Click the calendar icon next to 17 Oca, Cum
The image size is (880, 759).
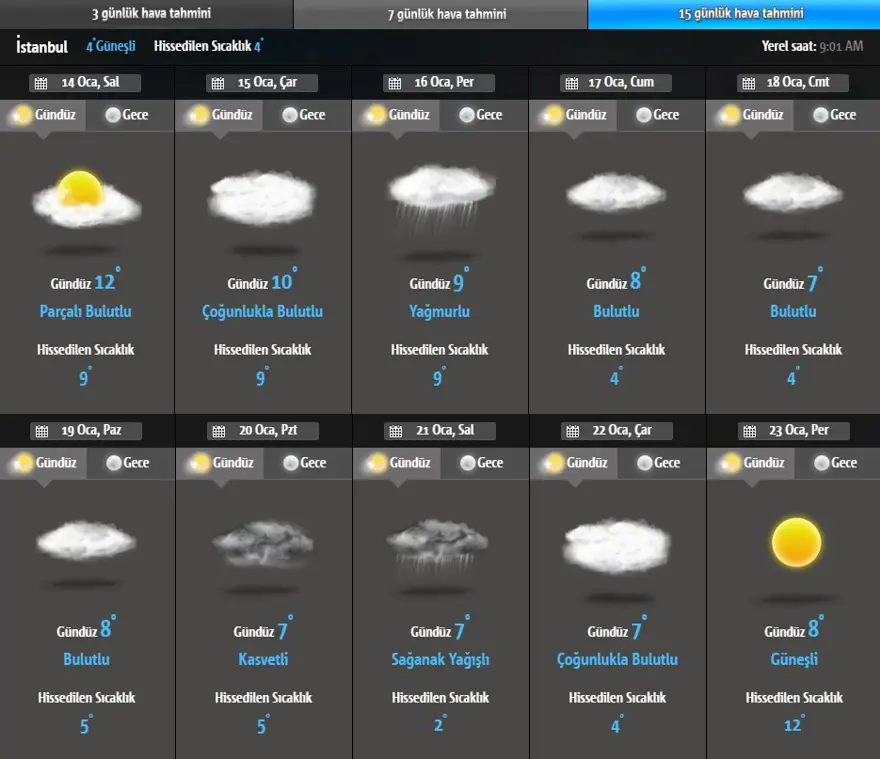point(571,83)
